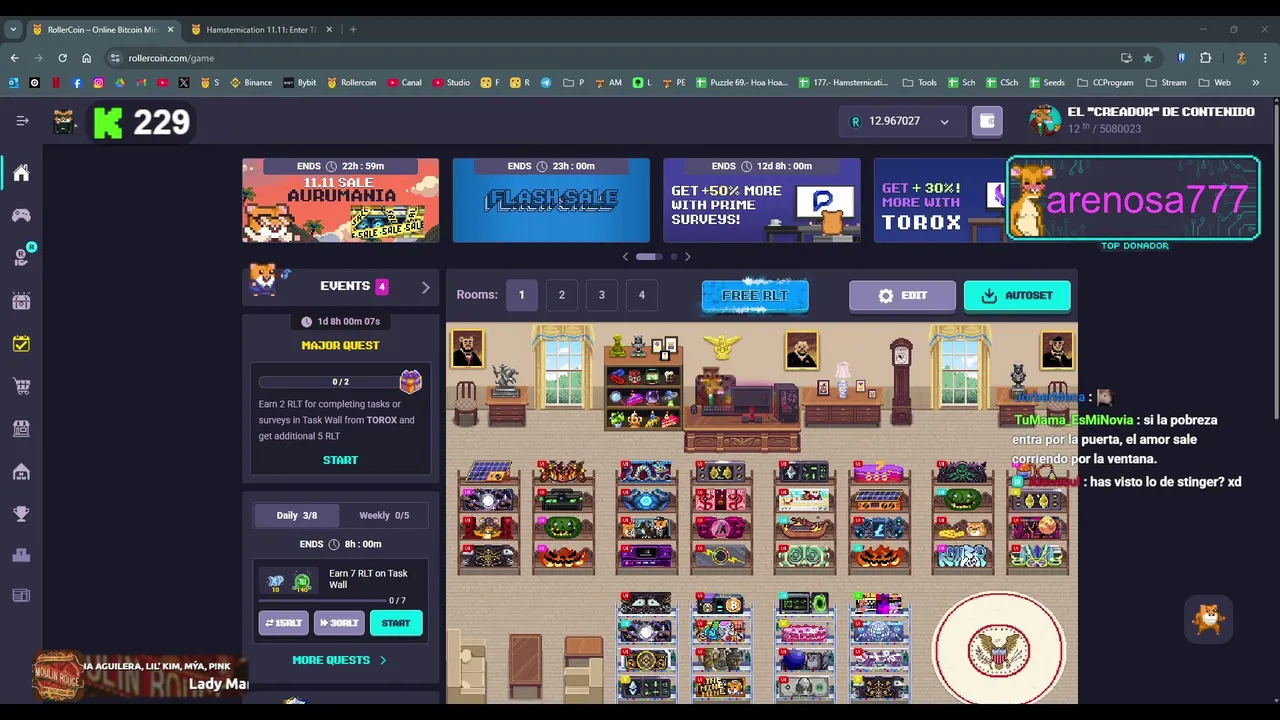Open the Games controller icon in sidebar
The height and width of the screenshot is (720, 1280).
[x=21, y=215]
